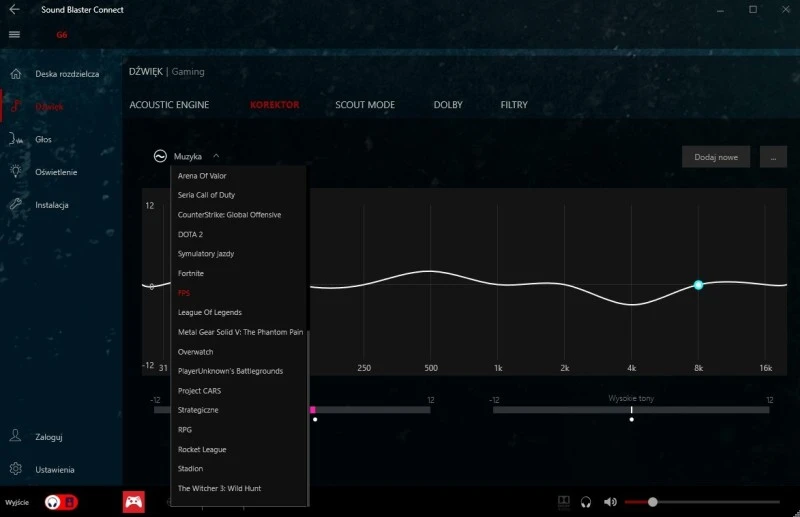800x517 pixels.
Task: Open Oświetlenie lighting bulb icon
Action: (x=16, y=172)
